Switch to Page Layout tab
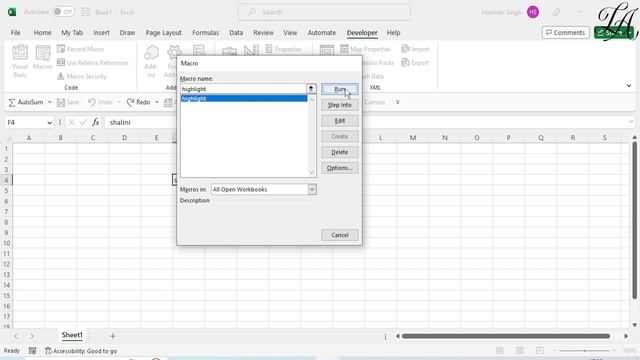This screenshot has width=640, height=360. click(x=163, y=33)
